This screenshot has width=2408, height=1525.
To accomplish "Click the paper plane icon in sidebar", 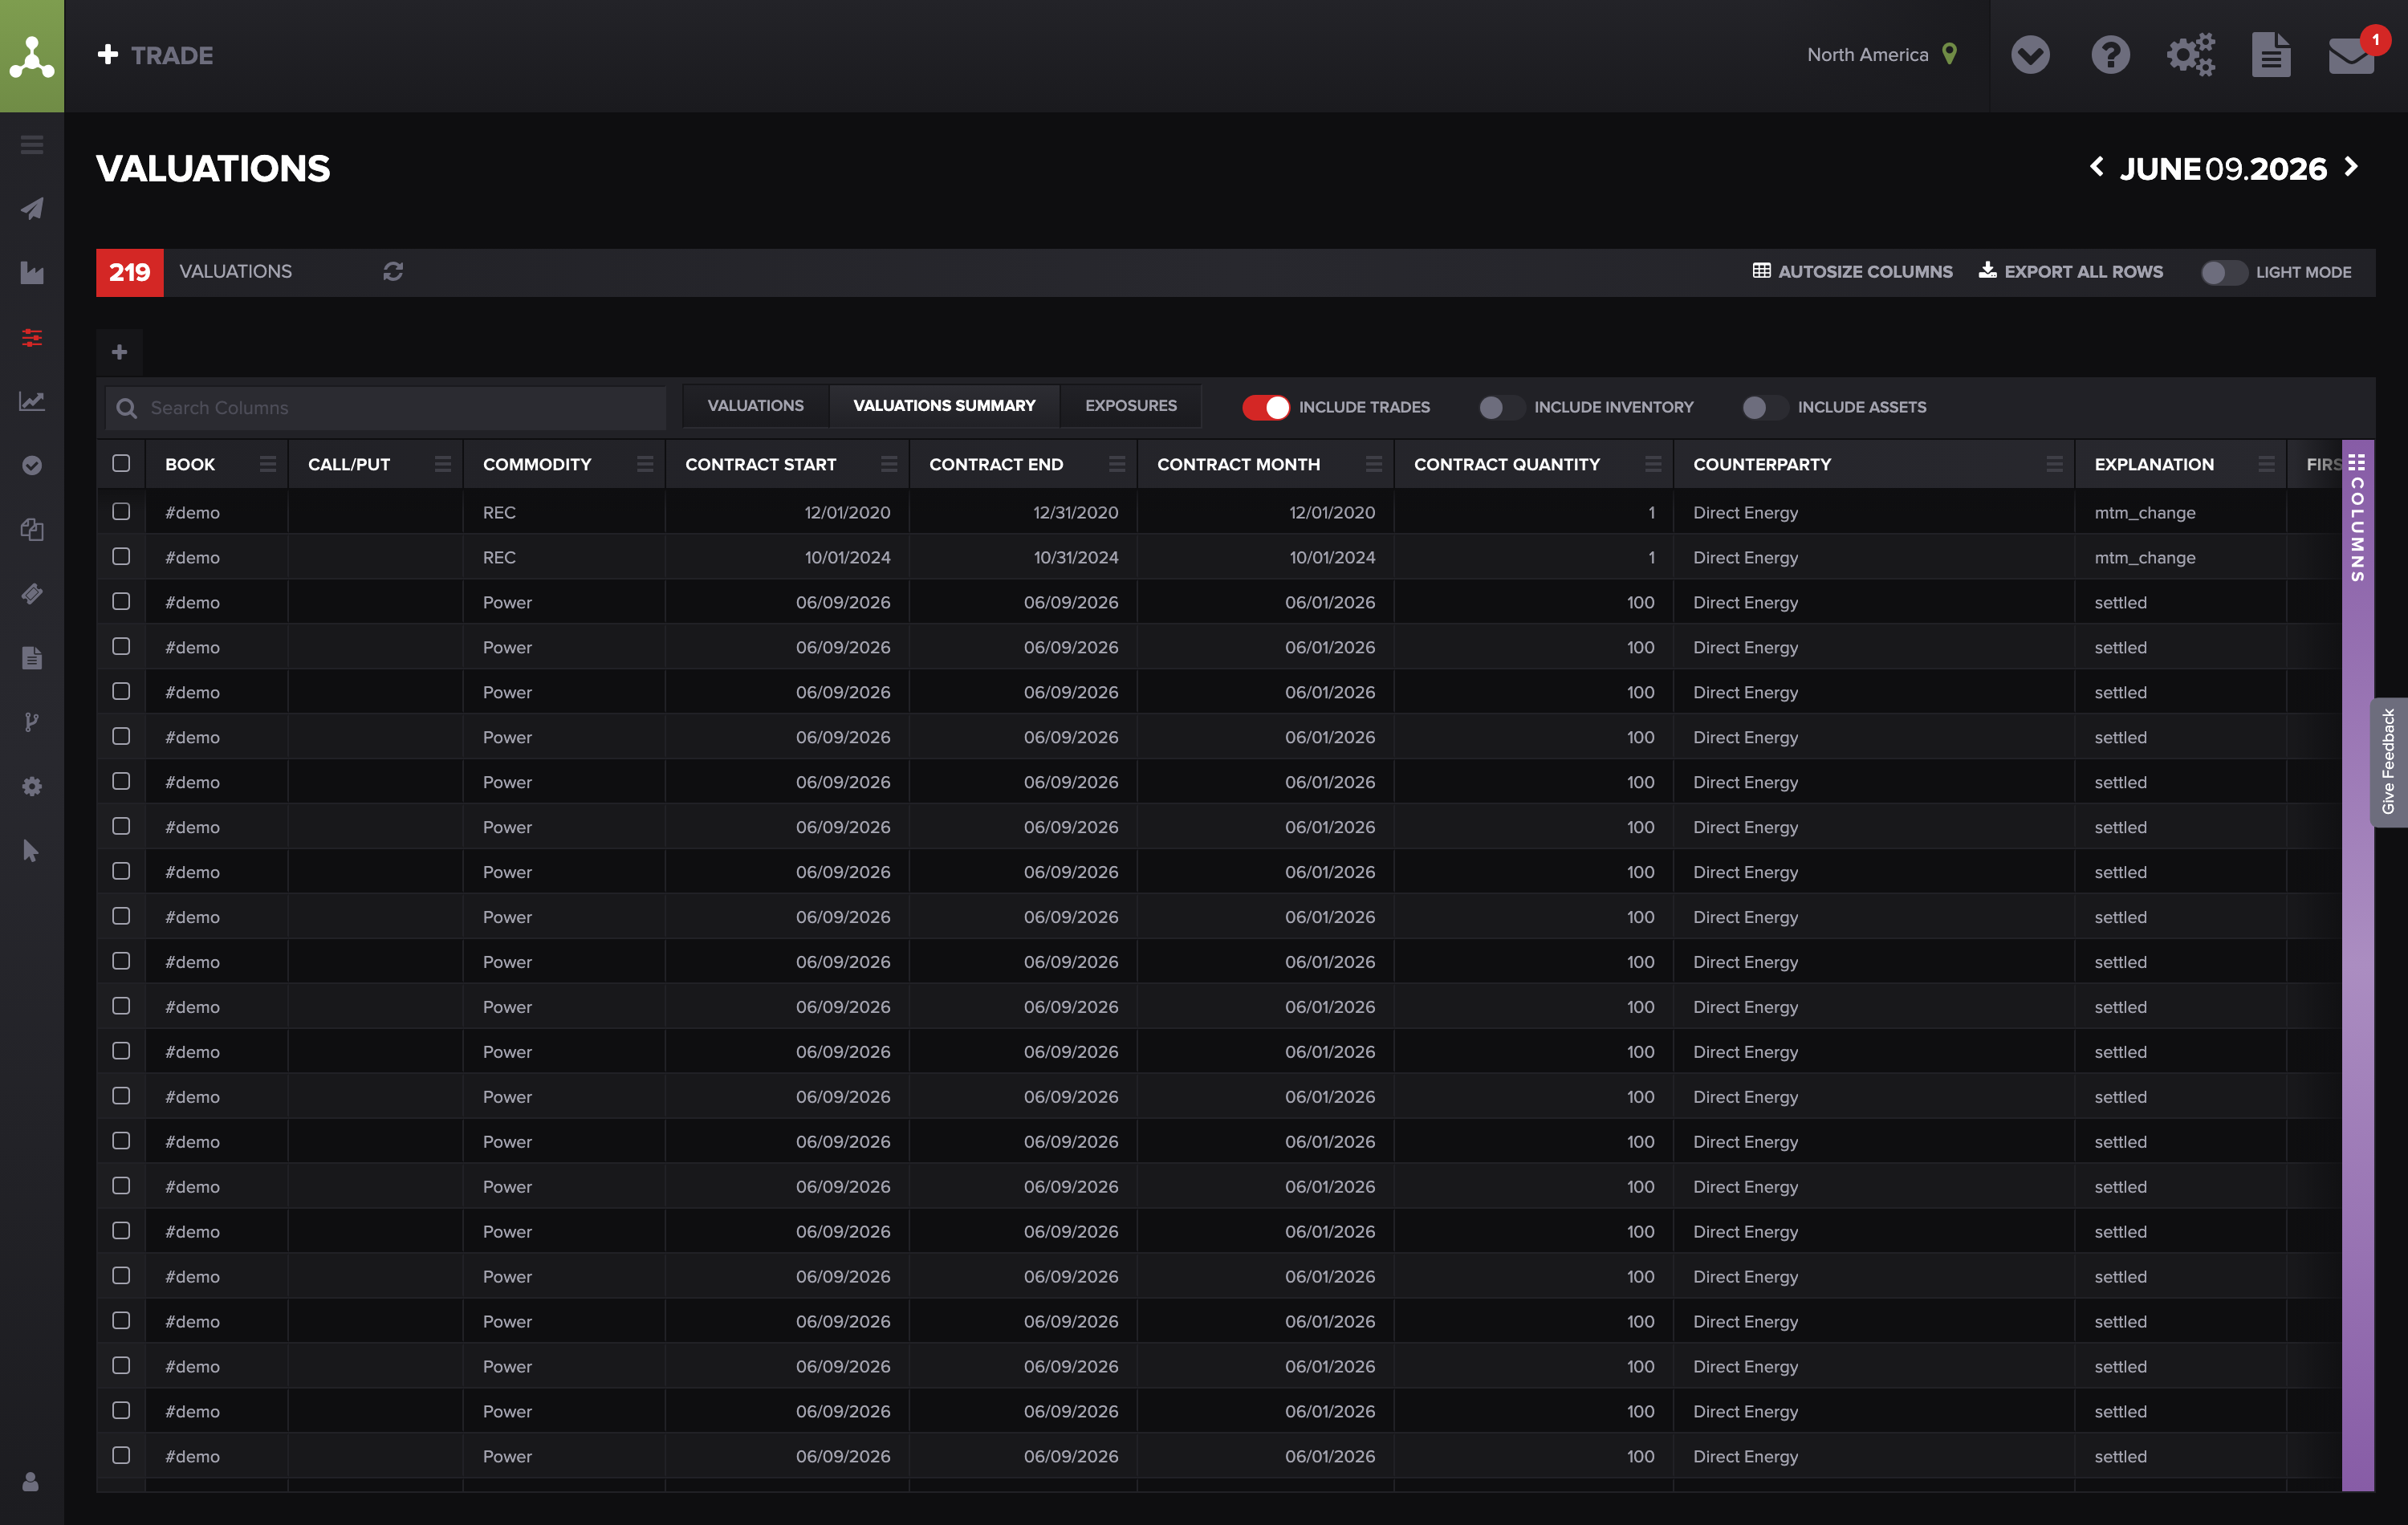I will tap(32, 209).
